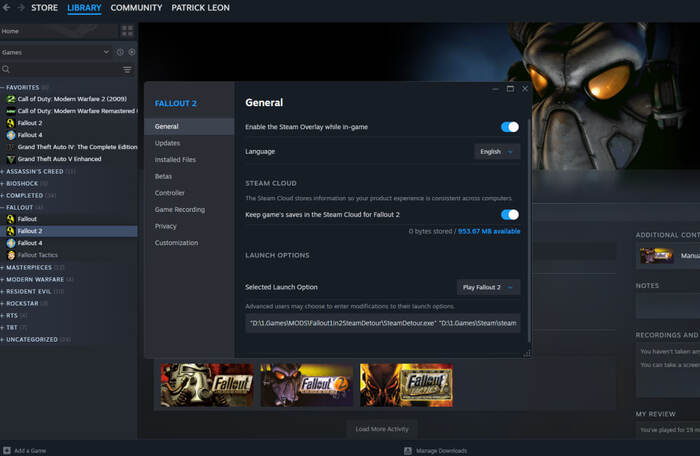Switch library to grid view icon

pos(128,31)
